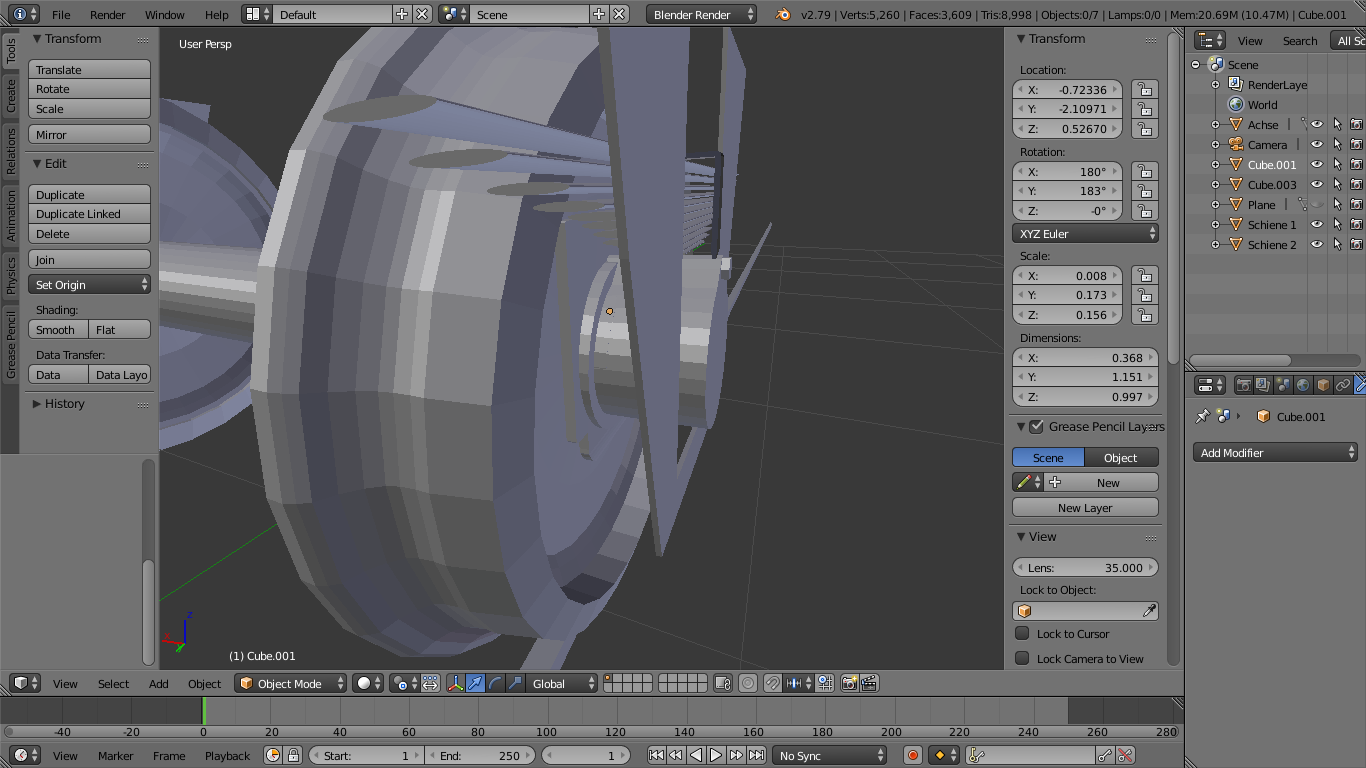Play the animation forward
Image resolution: width=1366 pixels, height=768 pixels.
[x=716, y=756]
